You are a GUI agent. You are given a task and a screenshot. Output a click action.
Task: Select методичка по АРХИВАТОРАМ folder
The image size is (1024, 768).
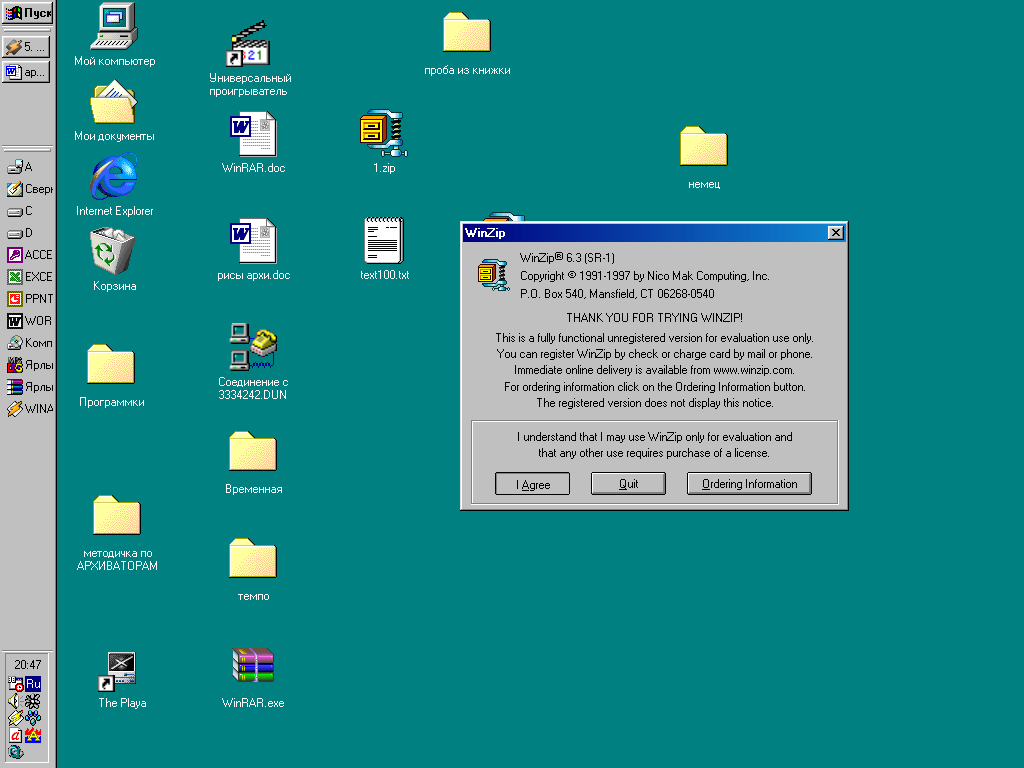click(117, 533)
